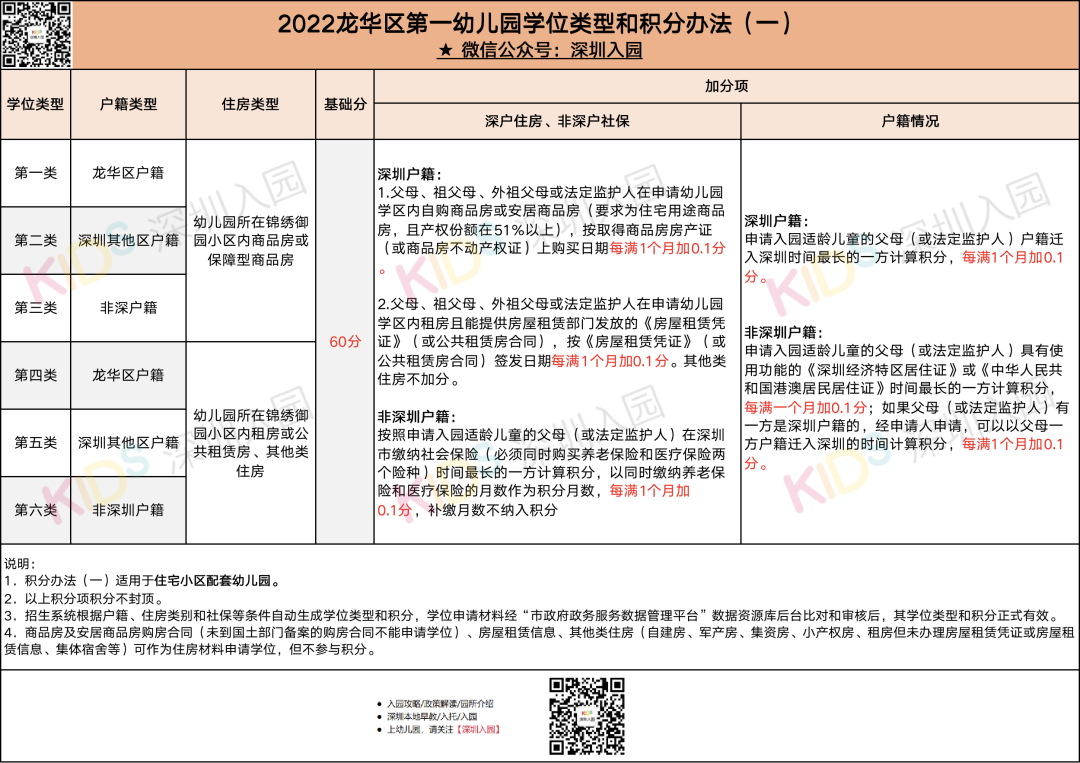Click the 第四类 cell

coord(35,375)
